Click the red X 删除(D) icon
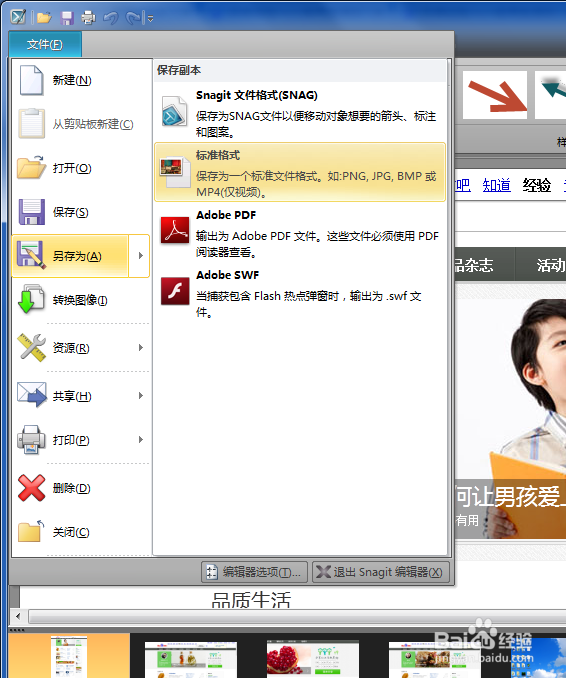The width and height of the screenshot is (566, 678). [x=32, y=488]
